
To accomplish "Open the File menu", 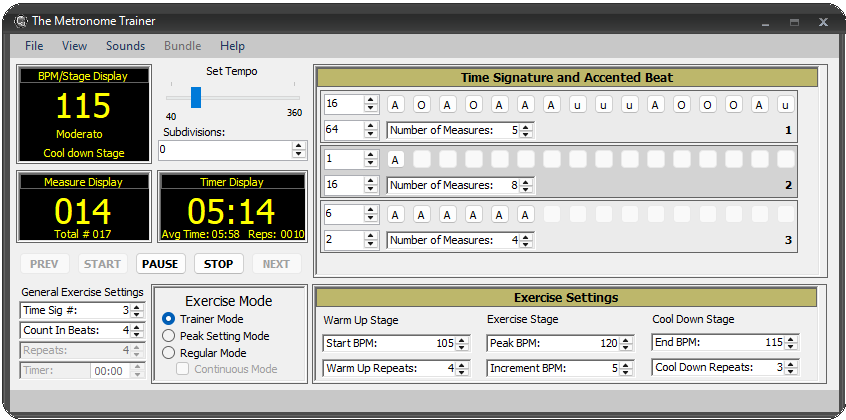I will click(x=34, y=46).
